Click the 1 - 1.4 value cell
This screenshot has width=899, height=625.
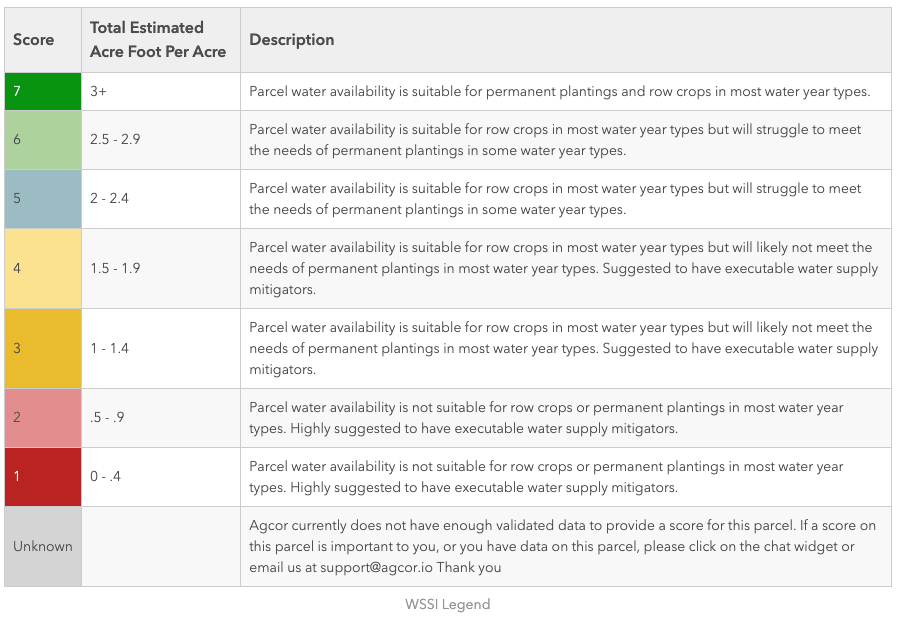tap(109, 348)
